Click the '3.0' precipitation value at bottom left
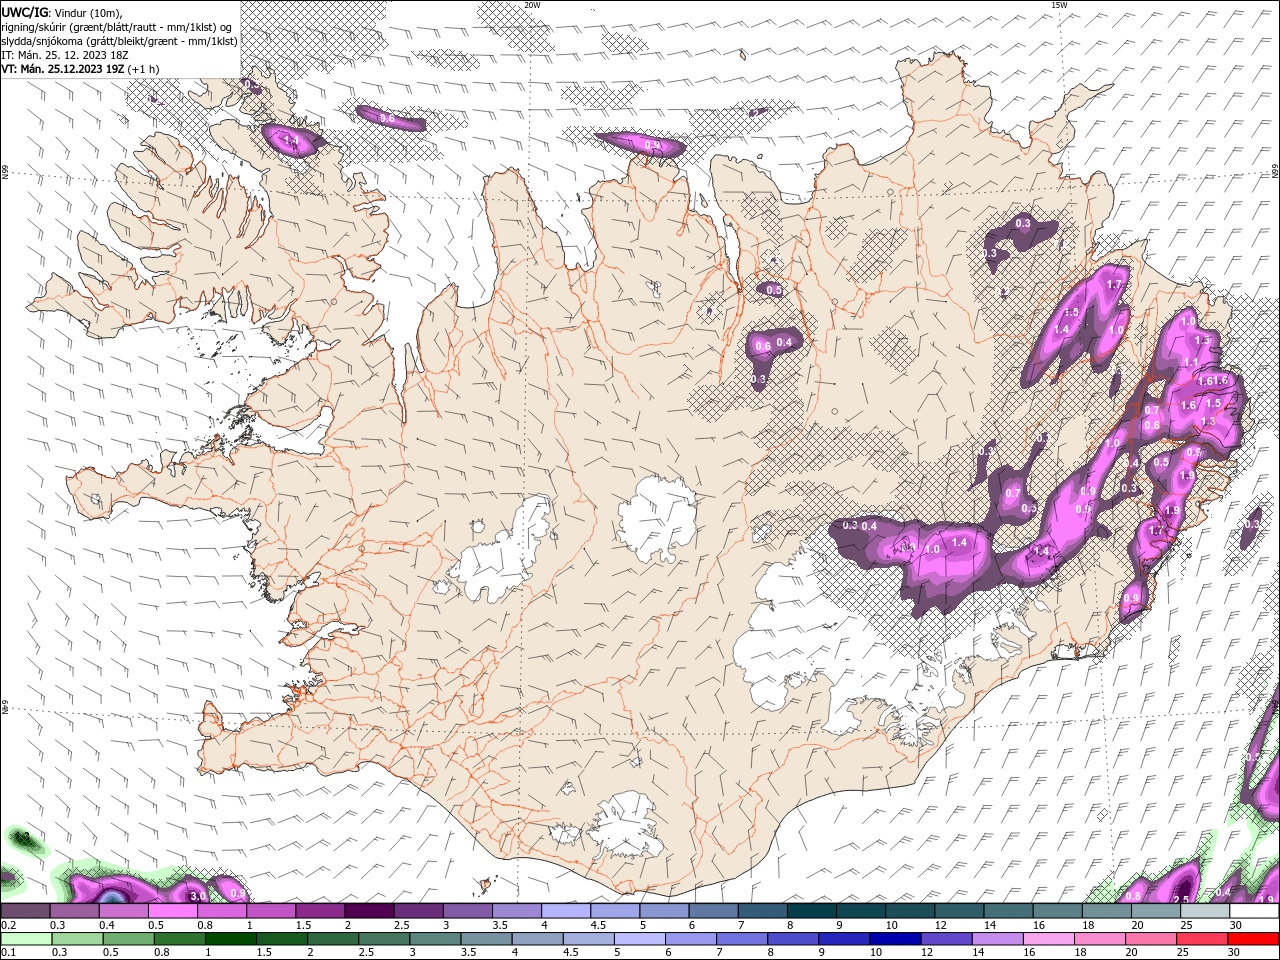The image size is (1280, 960). 198,896
